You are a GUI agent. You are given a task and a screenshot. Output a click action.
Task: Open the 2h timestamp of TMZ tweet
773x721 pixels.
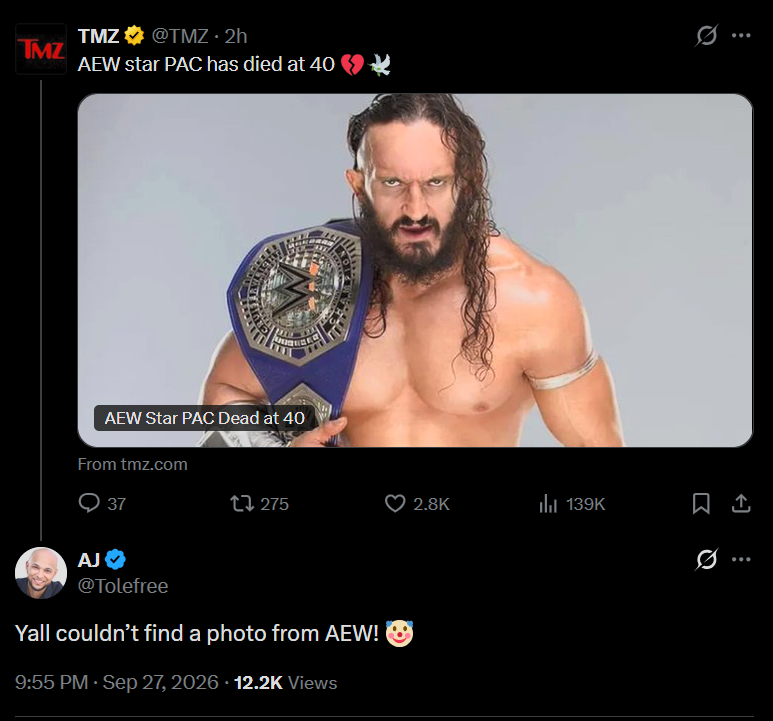[x=236, y=36]
